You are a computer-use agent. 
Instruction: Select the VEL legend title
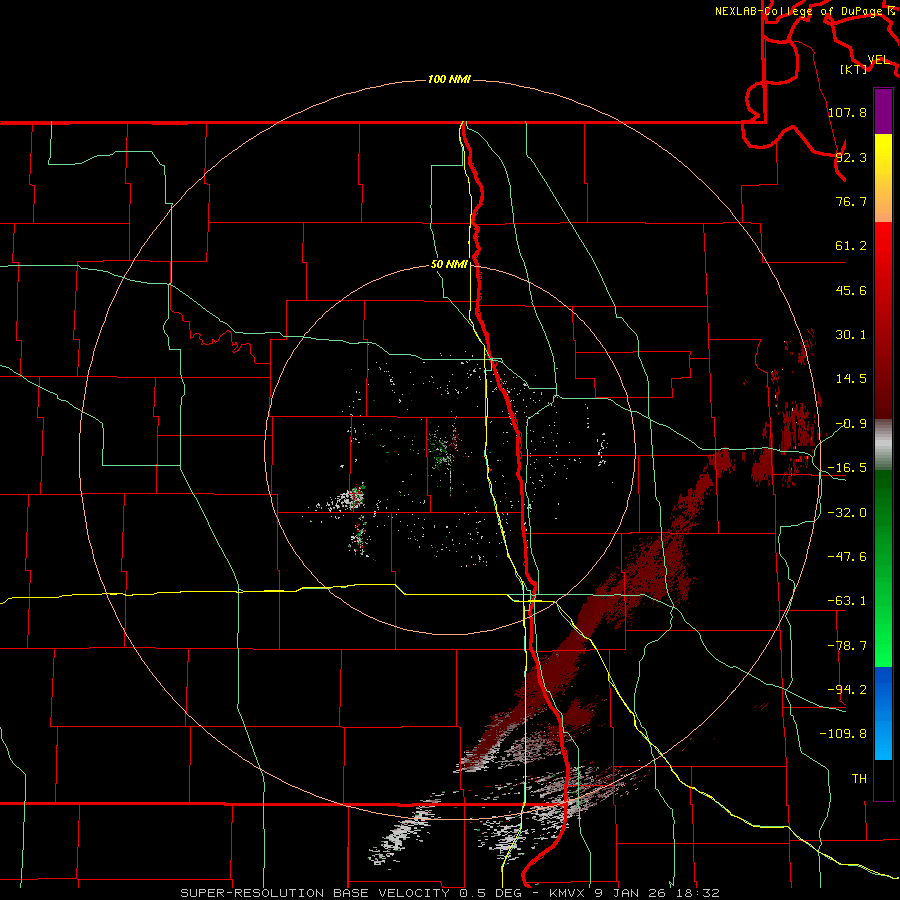[879, 60]
